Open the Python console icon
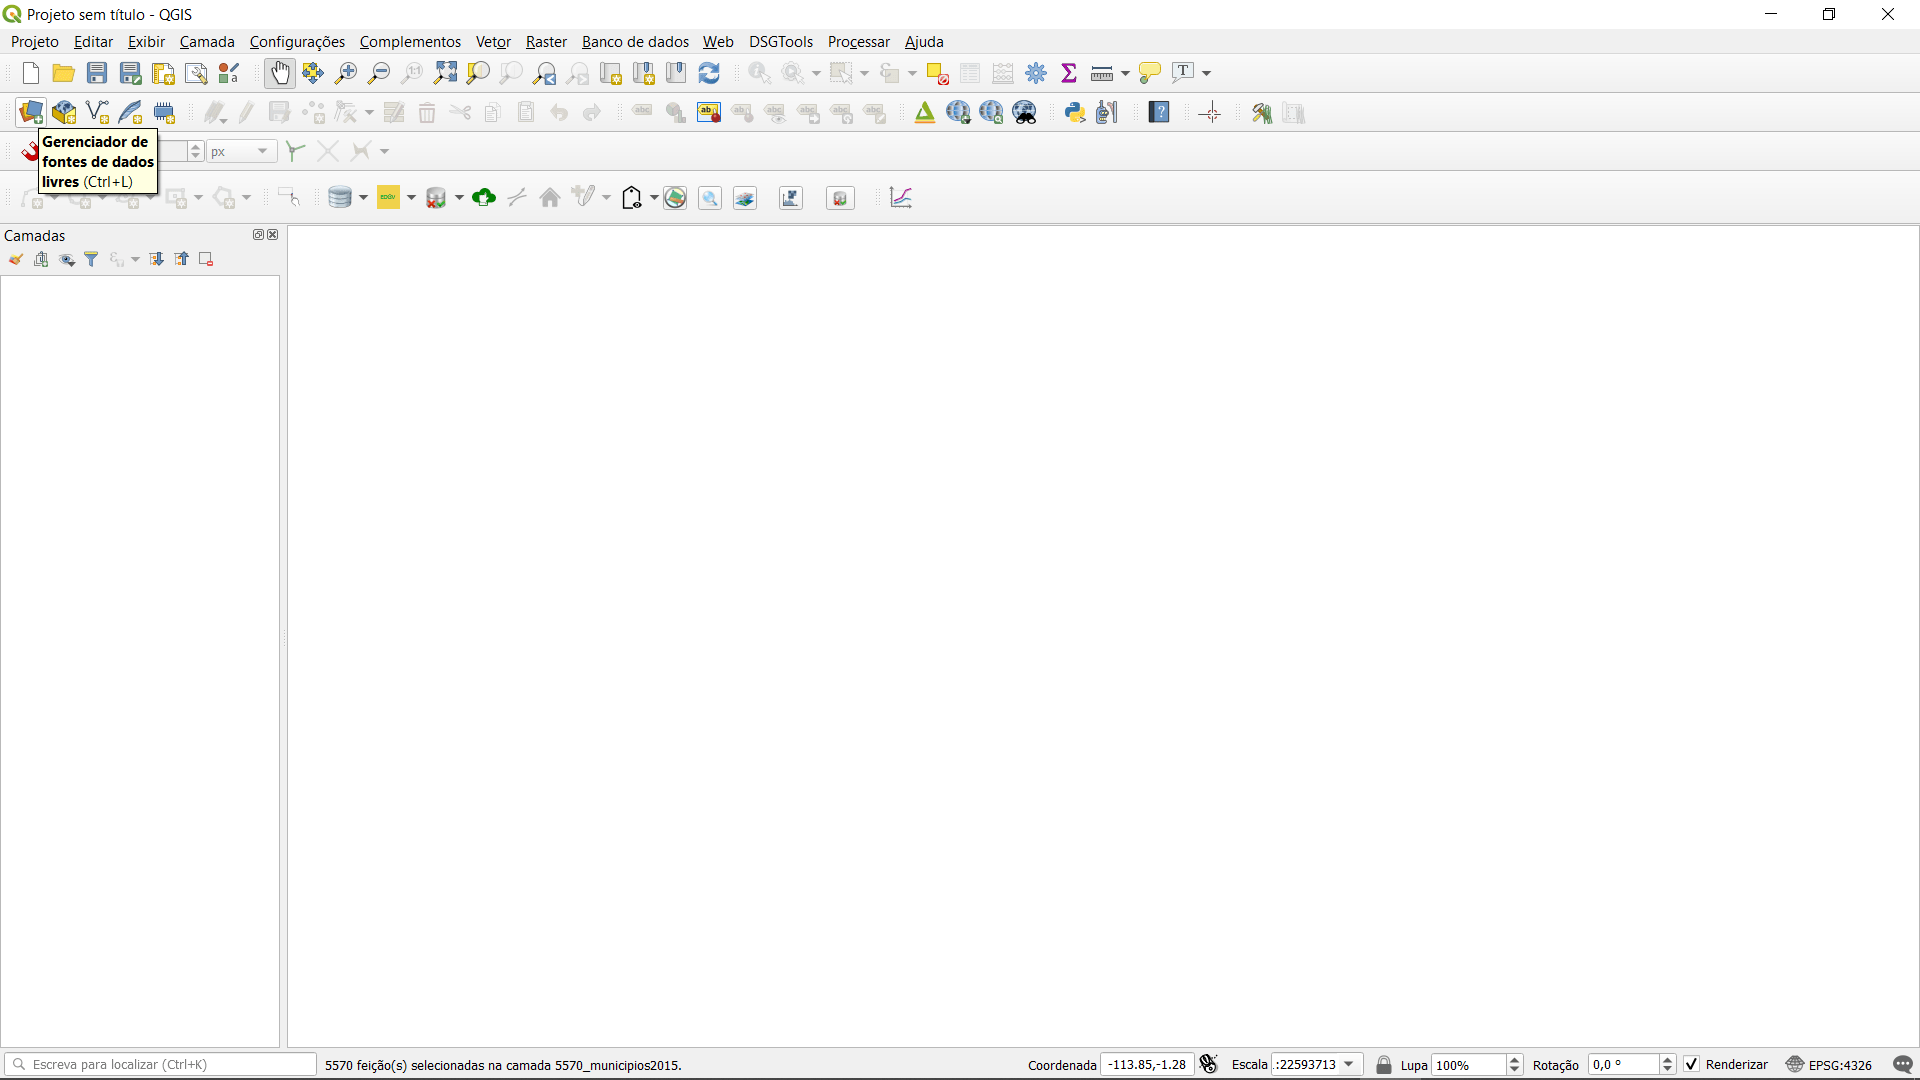 coord(1075,112)
